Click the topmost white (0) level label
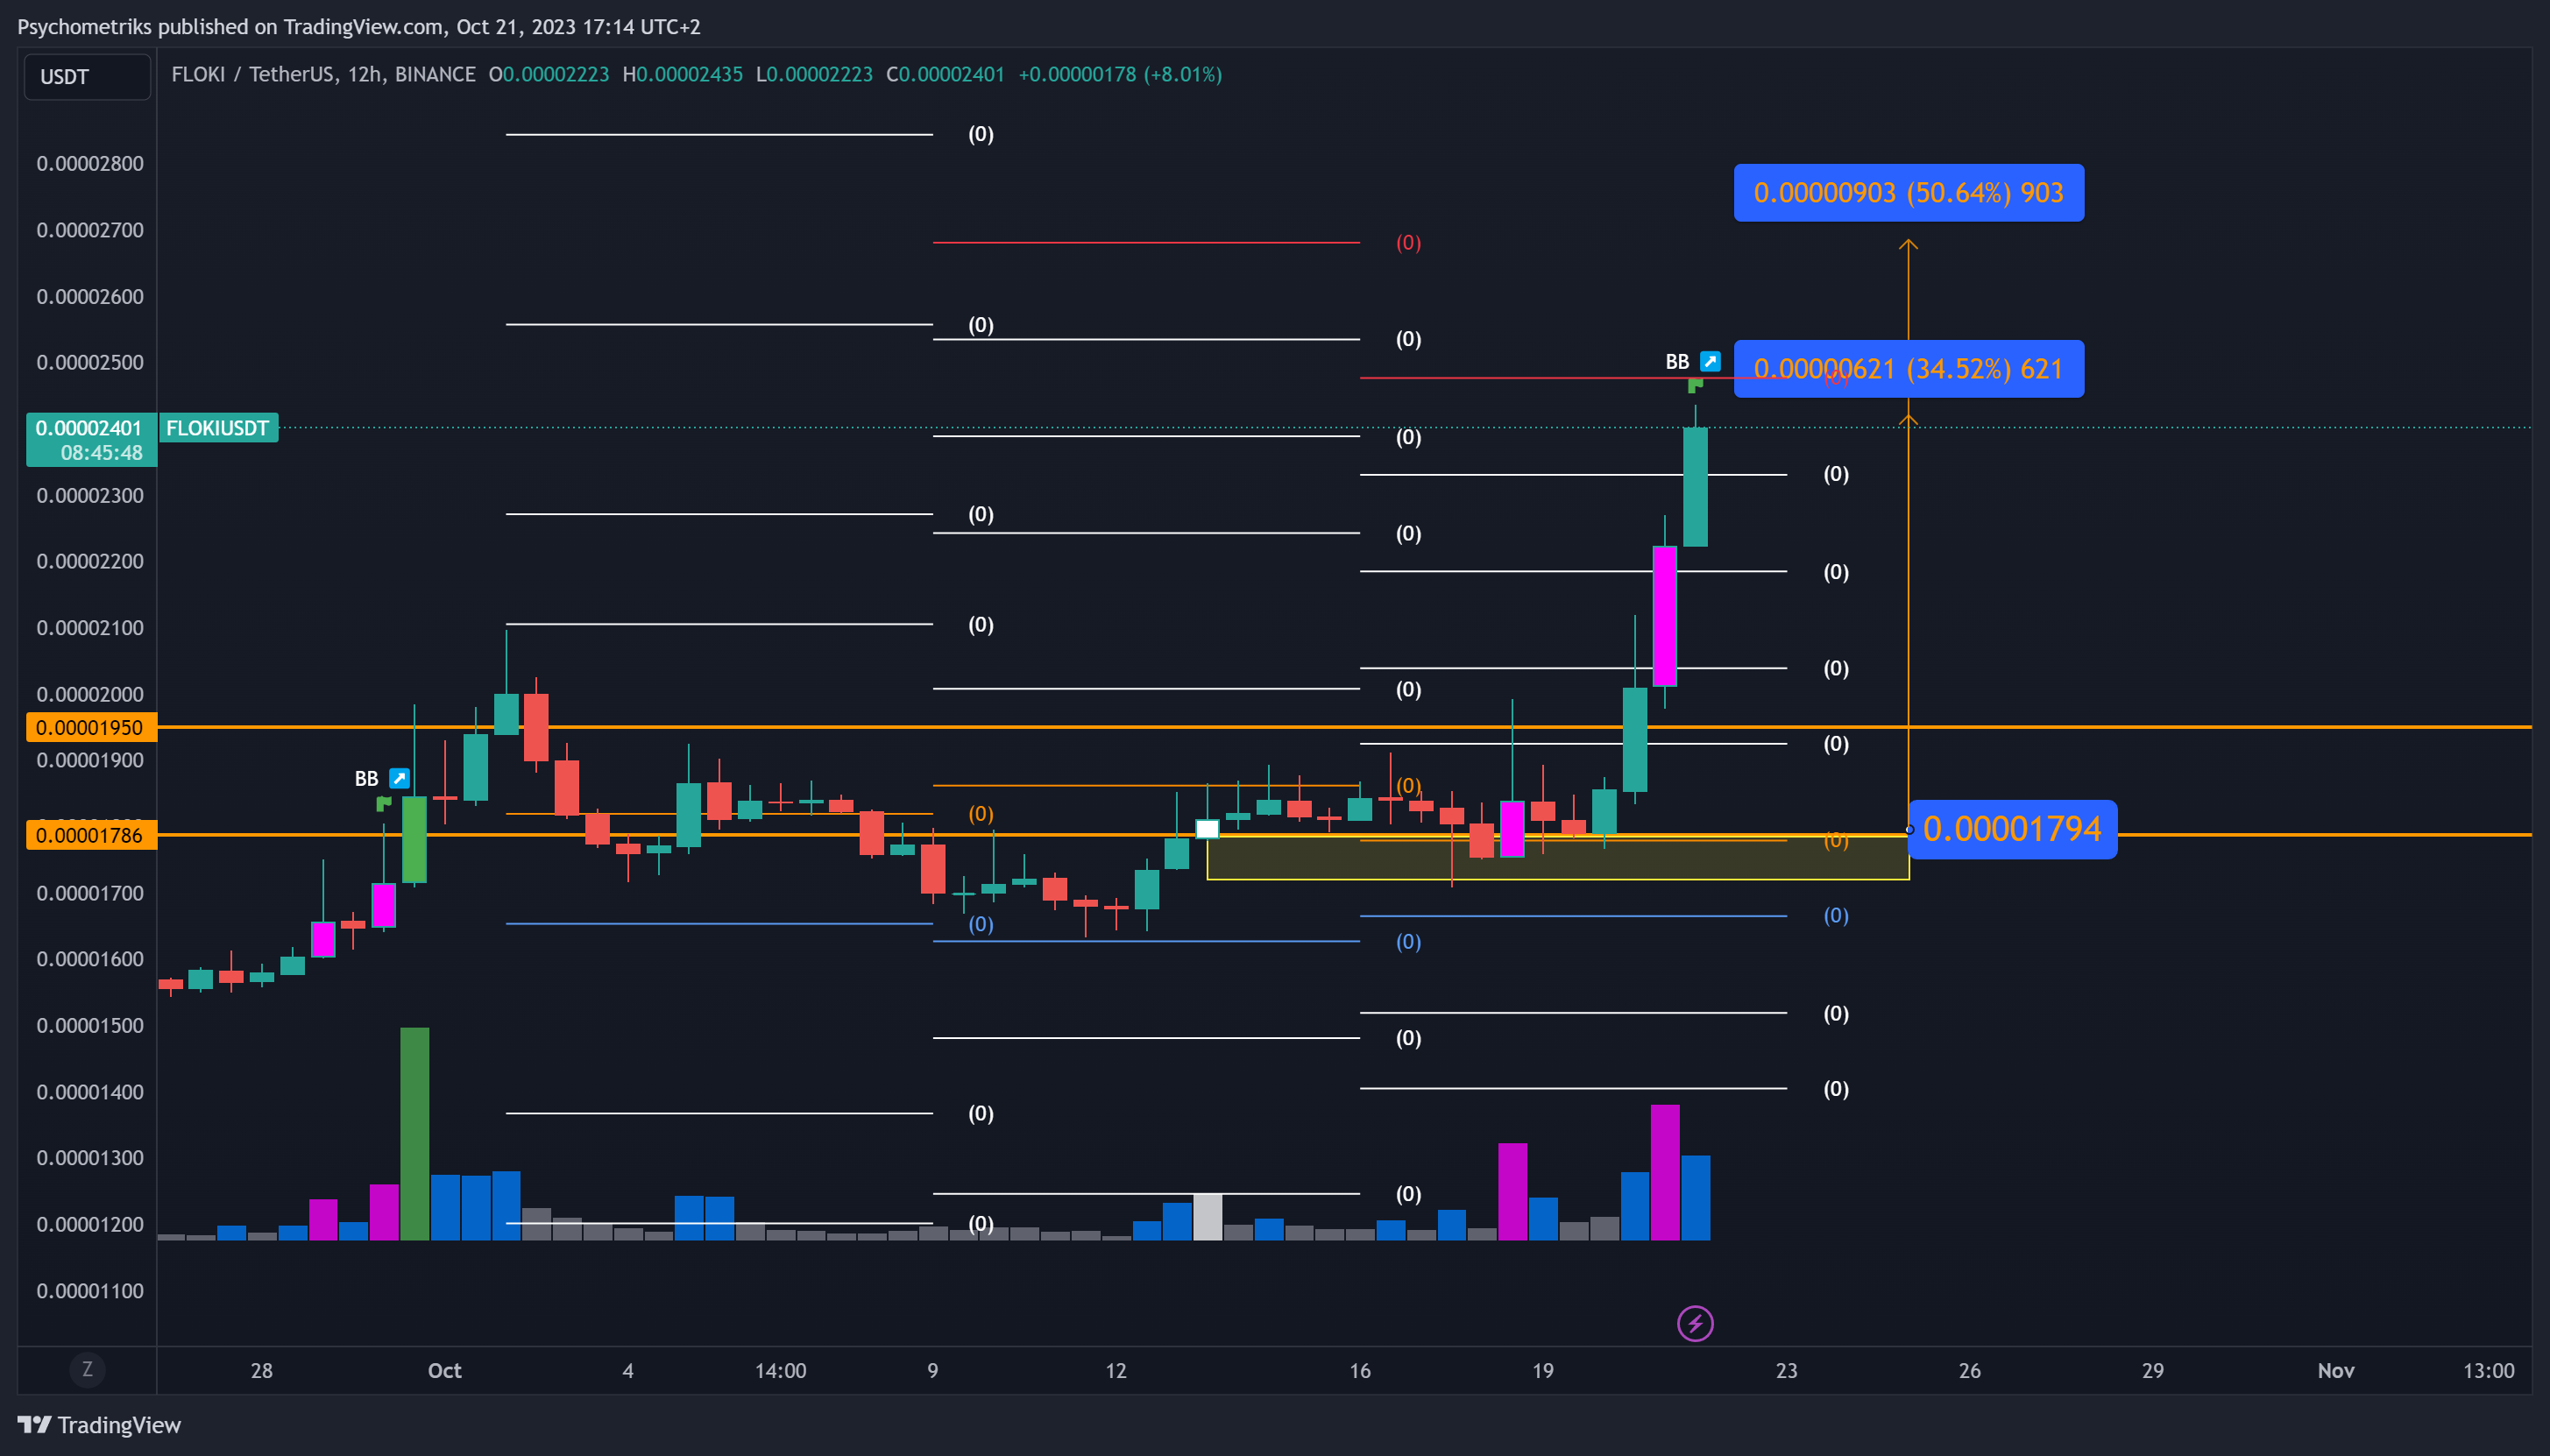The image size is (2550, 1456). click(980, 134)
